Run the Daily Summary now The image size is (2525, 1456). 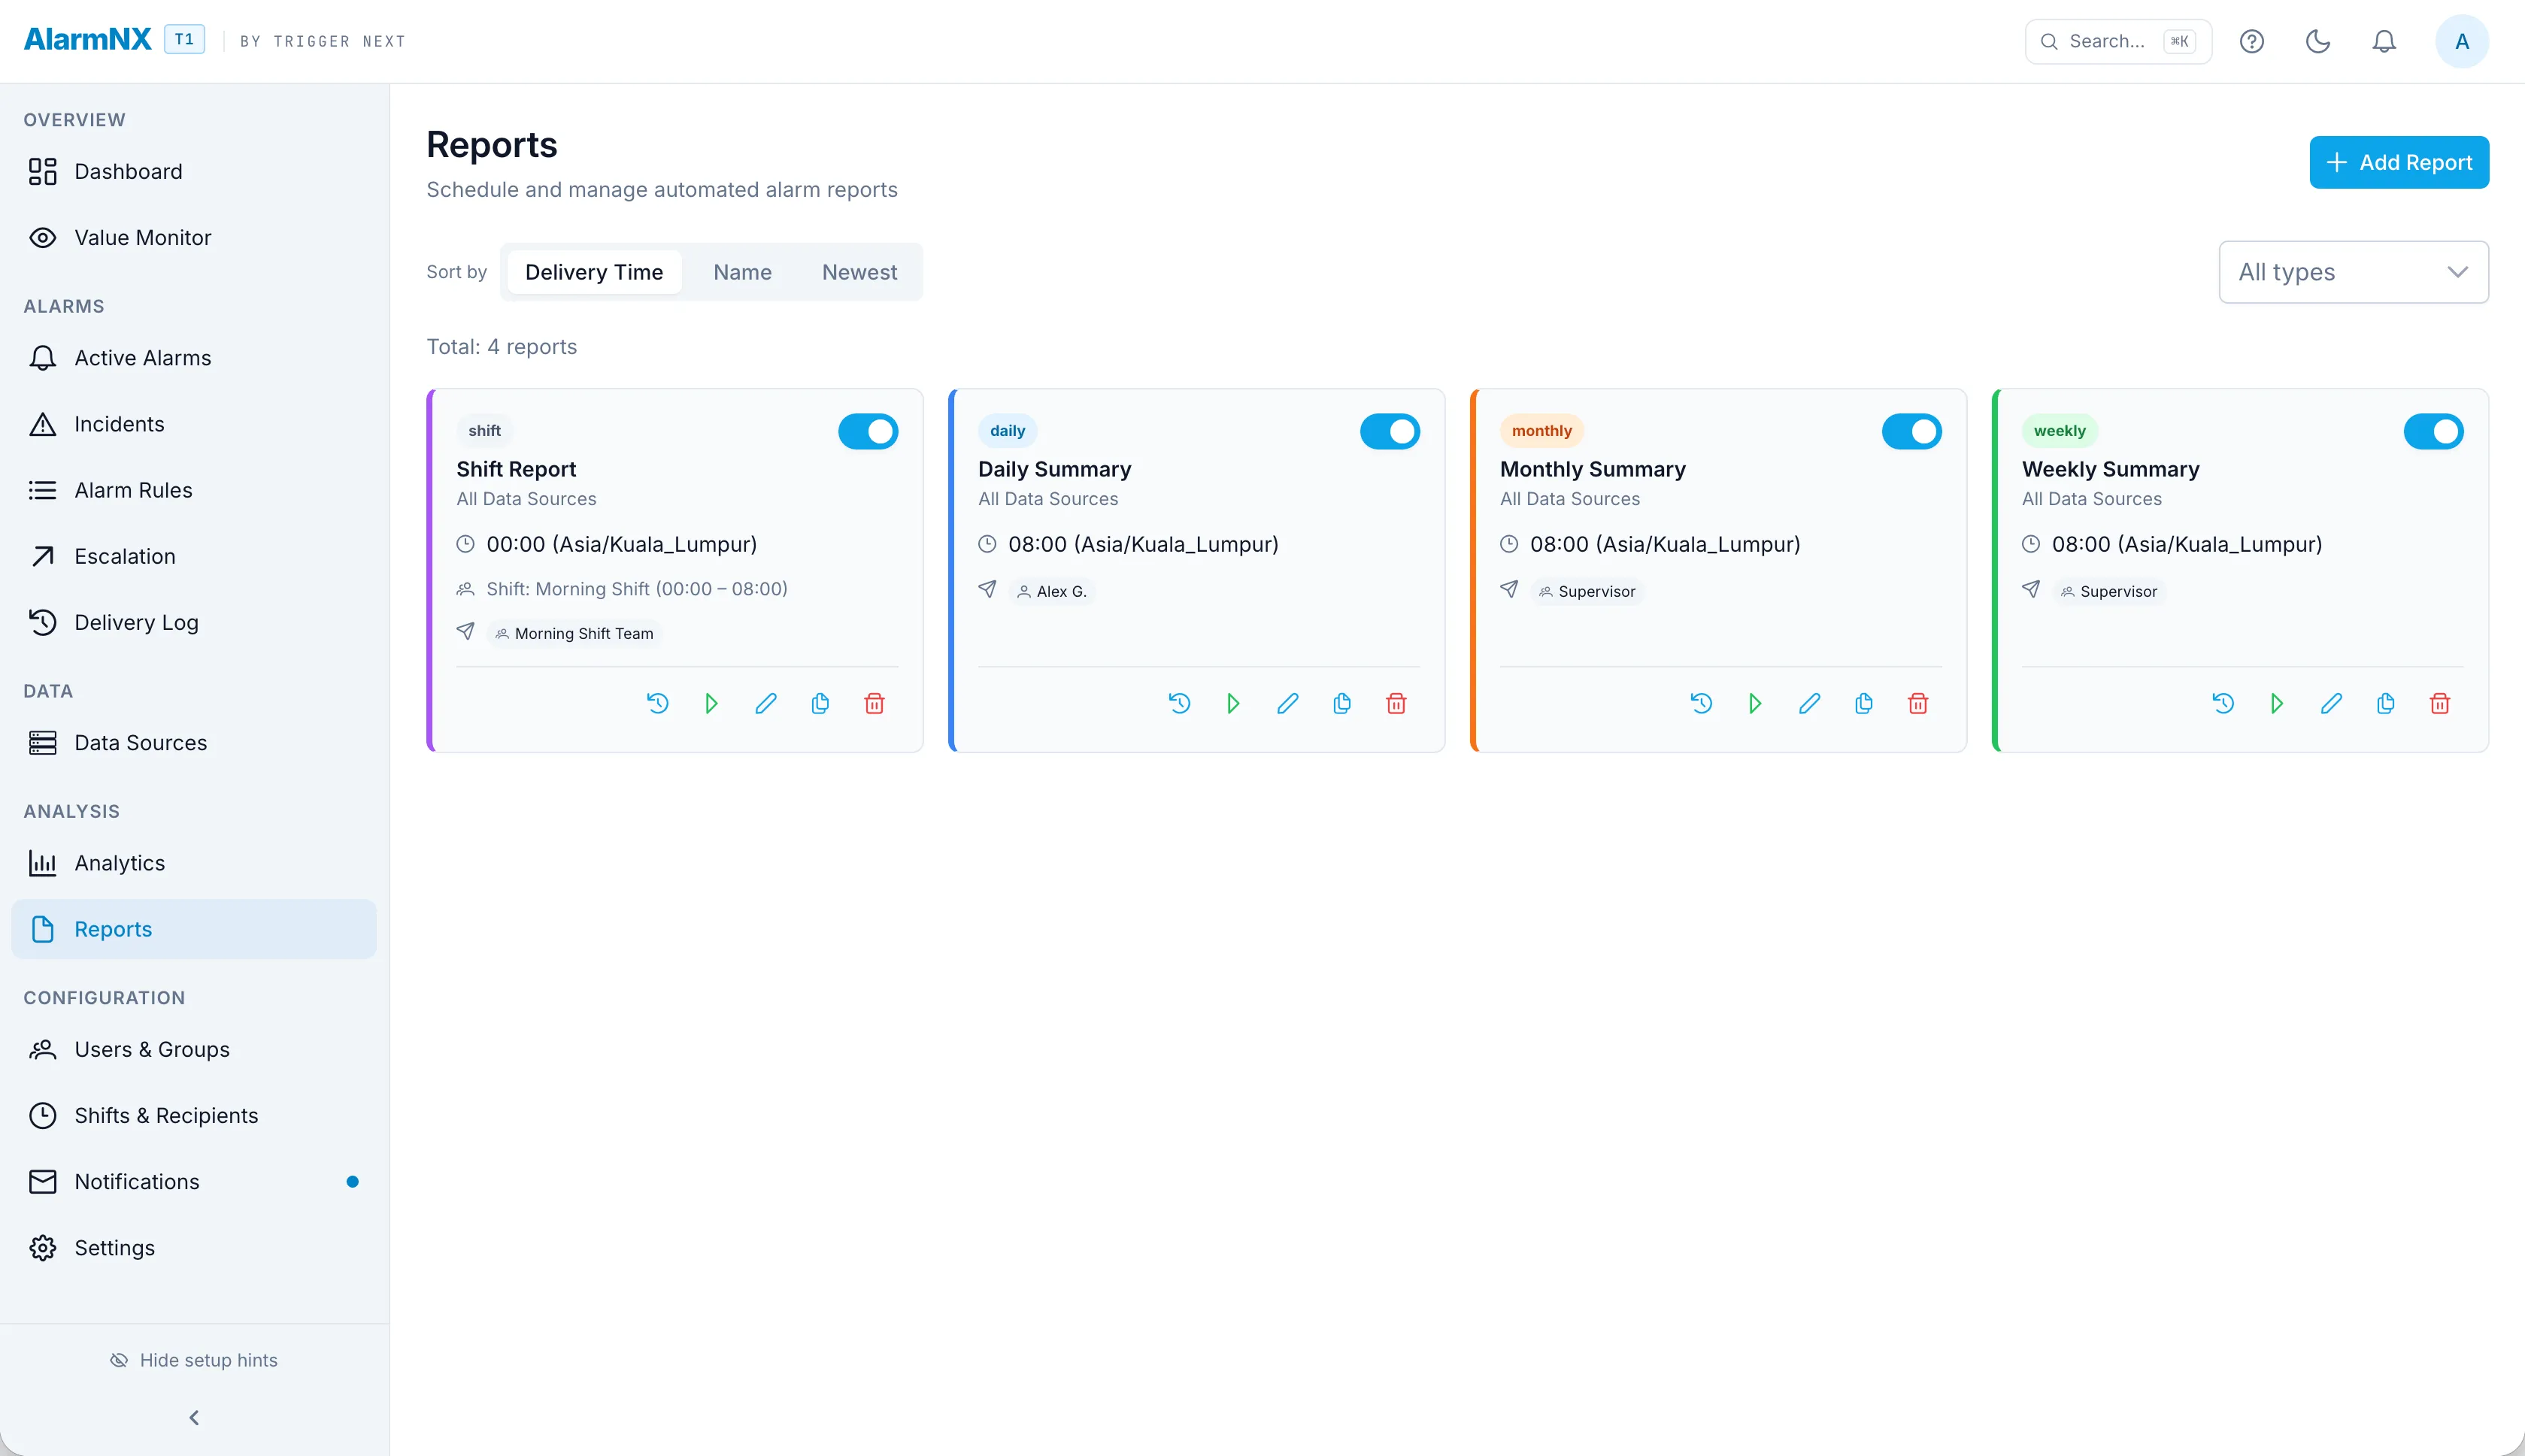point(1233,704)
